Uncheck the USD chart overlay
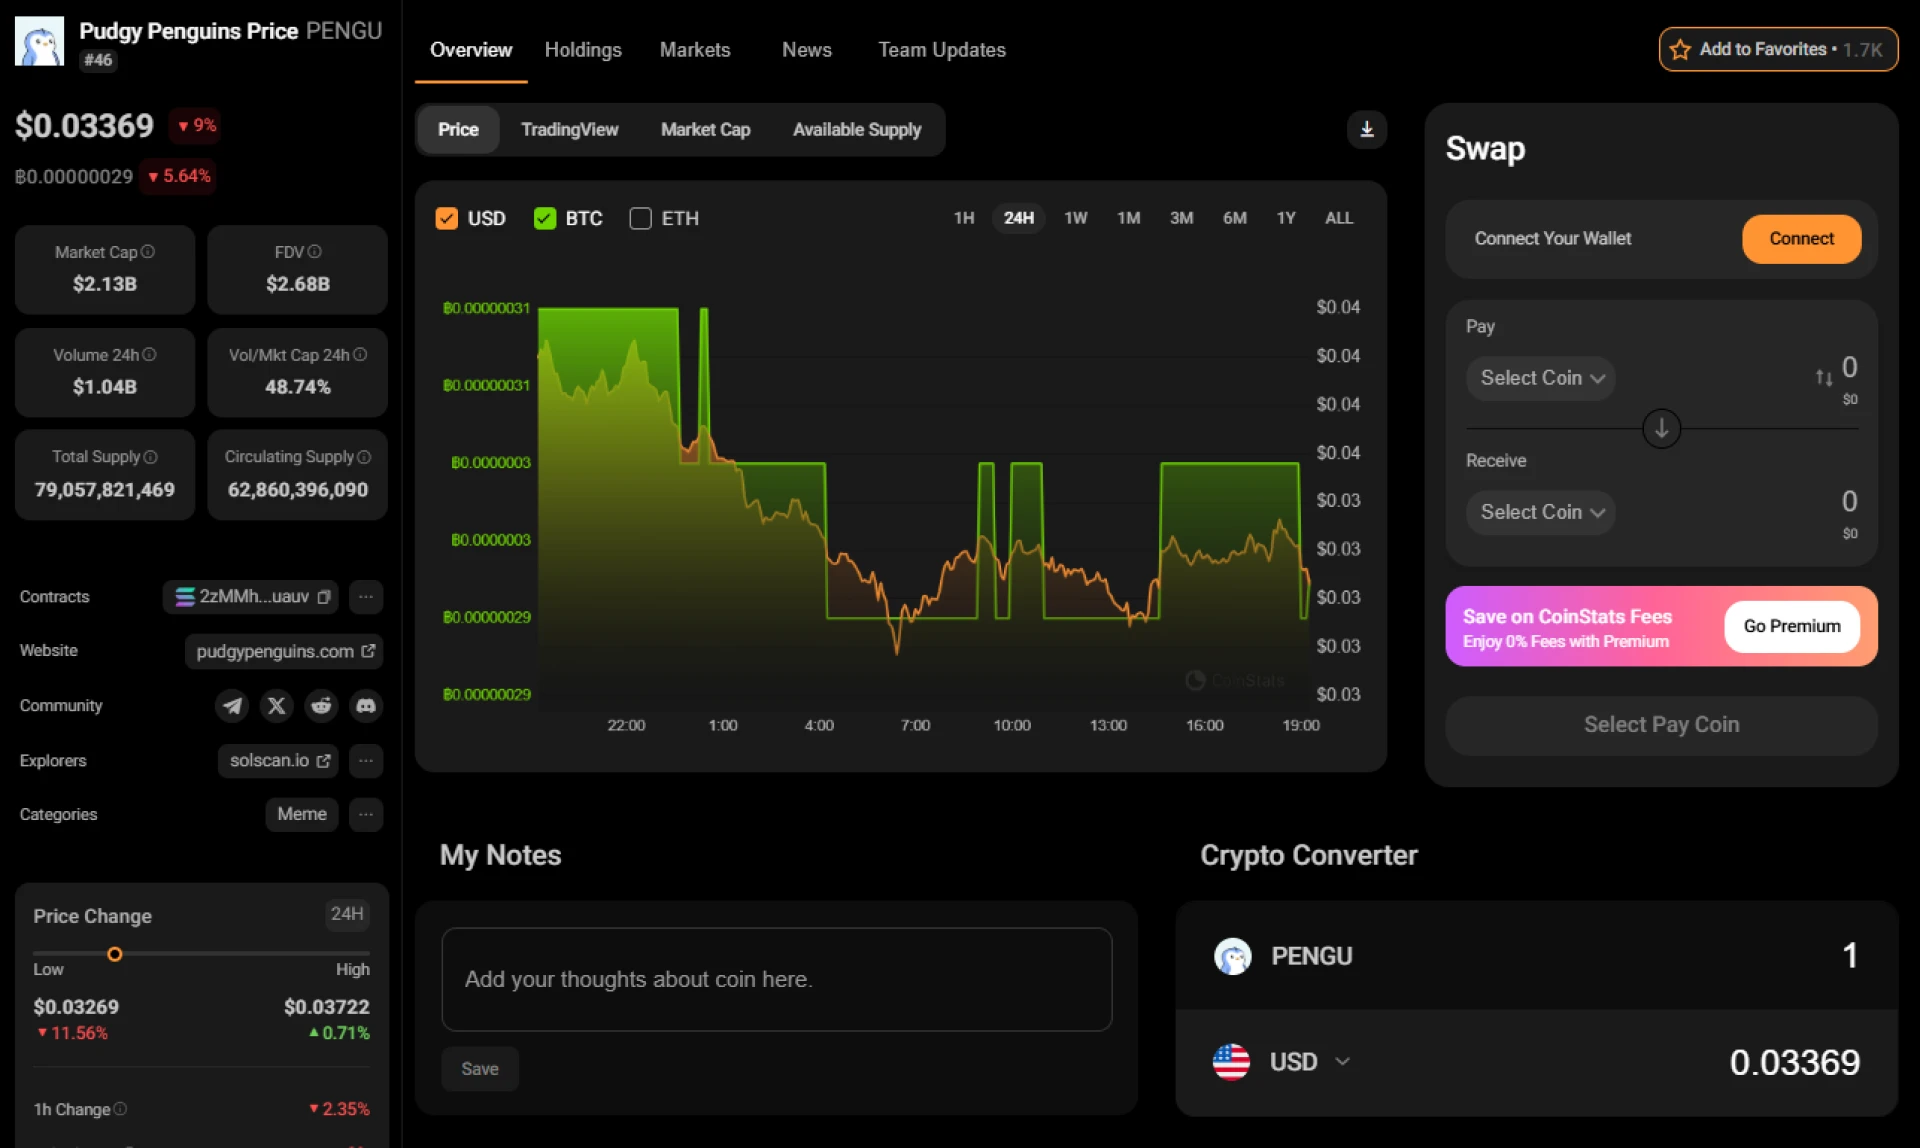 (447, 217)
